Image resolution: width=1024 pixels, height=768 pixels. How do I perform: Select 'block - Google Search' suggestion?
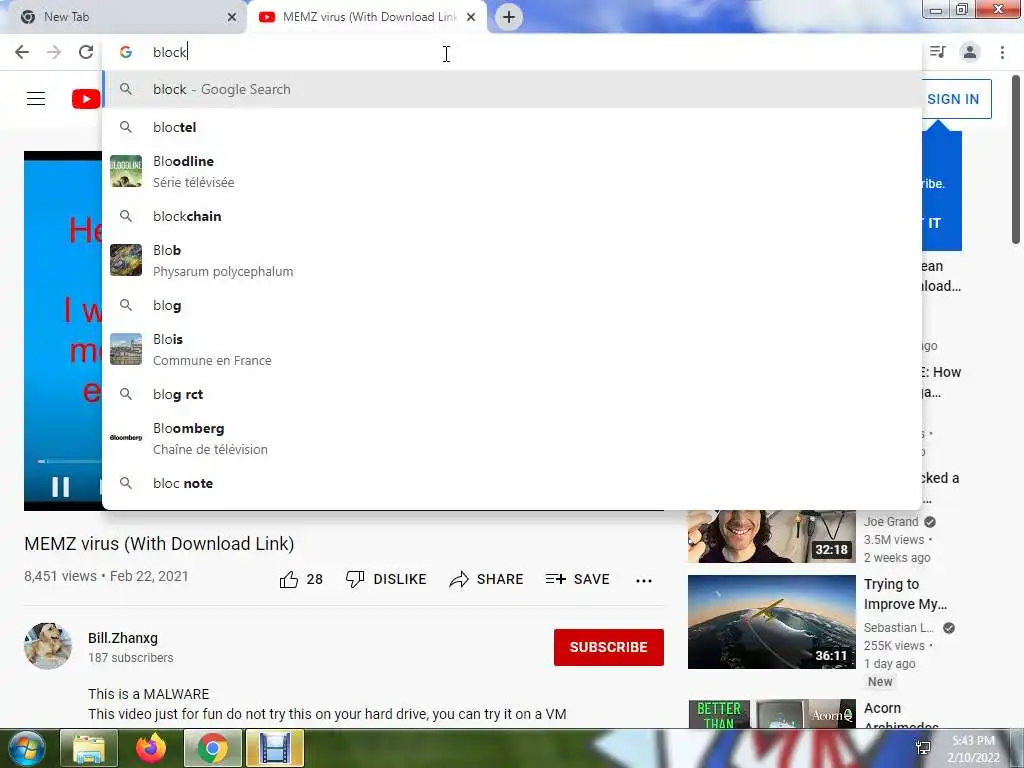point(512,89)
